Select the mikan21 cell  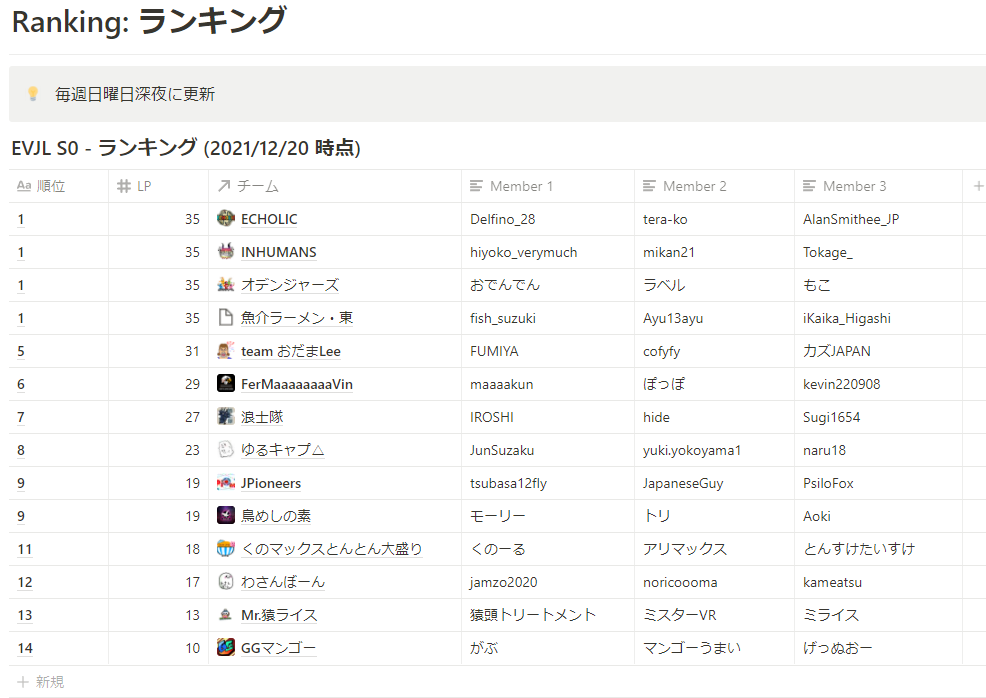point(714,252)
